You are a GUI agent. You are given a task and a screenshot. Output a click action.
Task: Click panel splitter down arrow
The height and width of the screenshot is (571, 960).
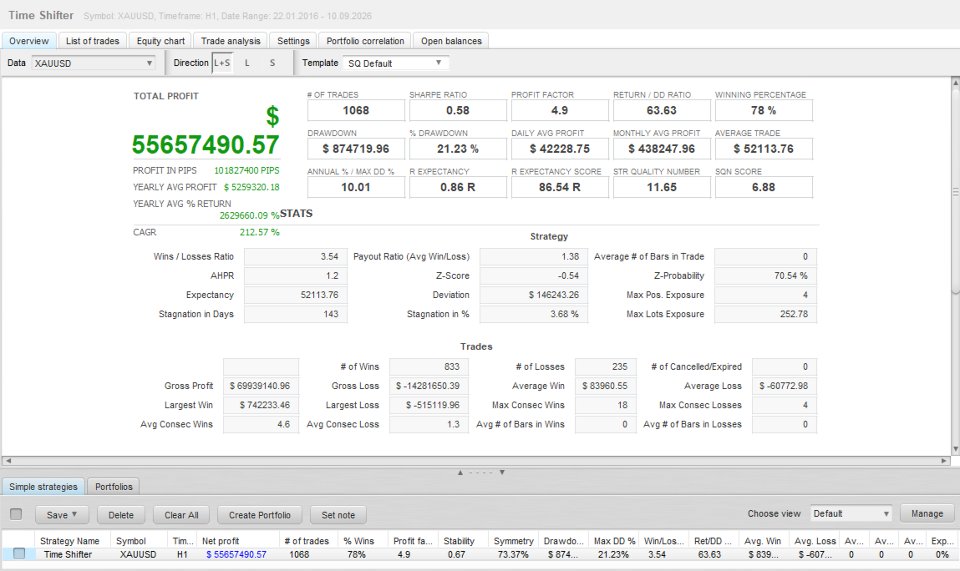click(x=501, y=472)
